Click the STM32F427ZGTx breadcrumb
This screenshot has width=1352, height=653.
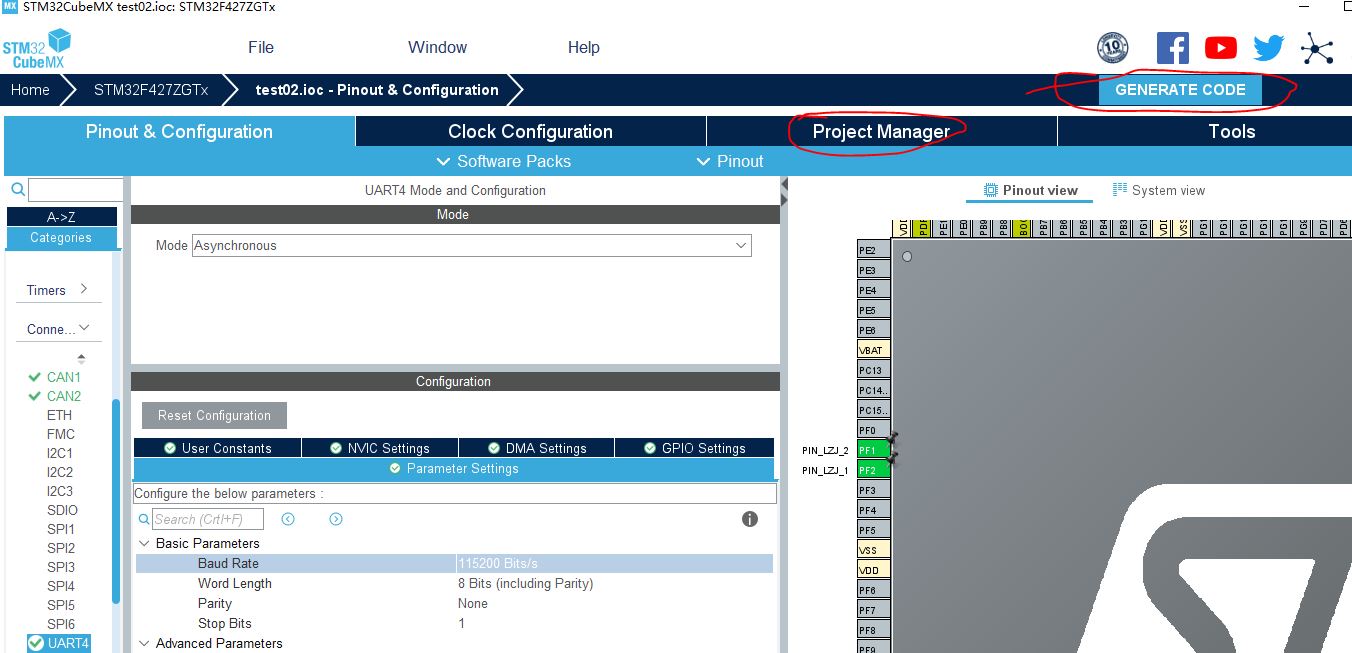[151, 89]
